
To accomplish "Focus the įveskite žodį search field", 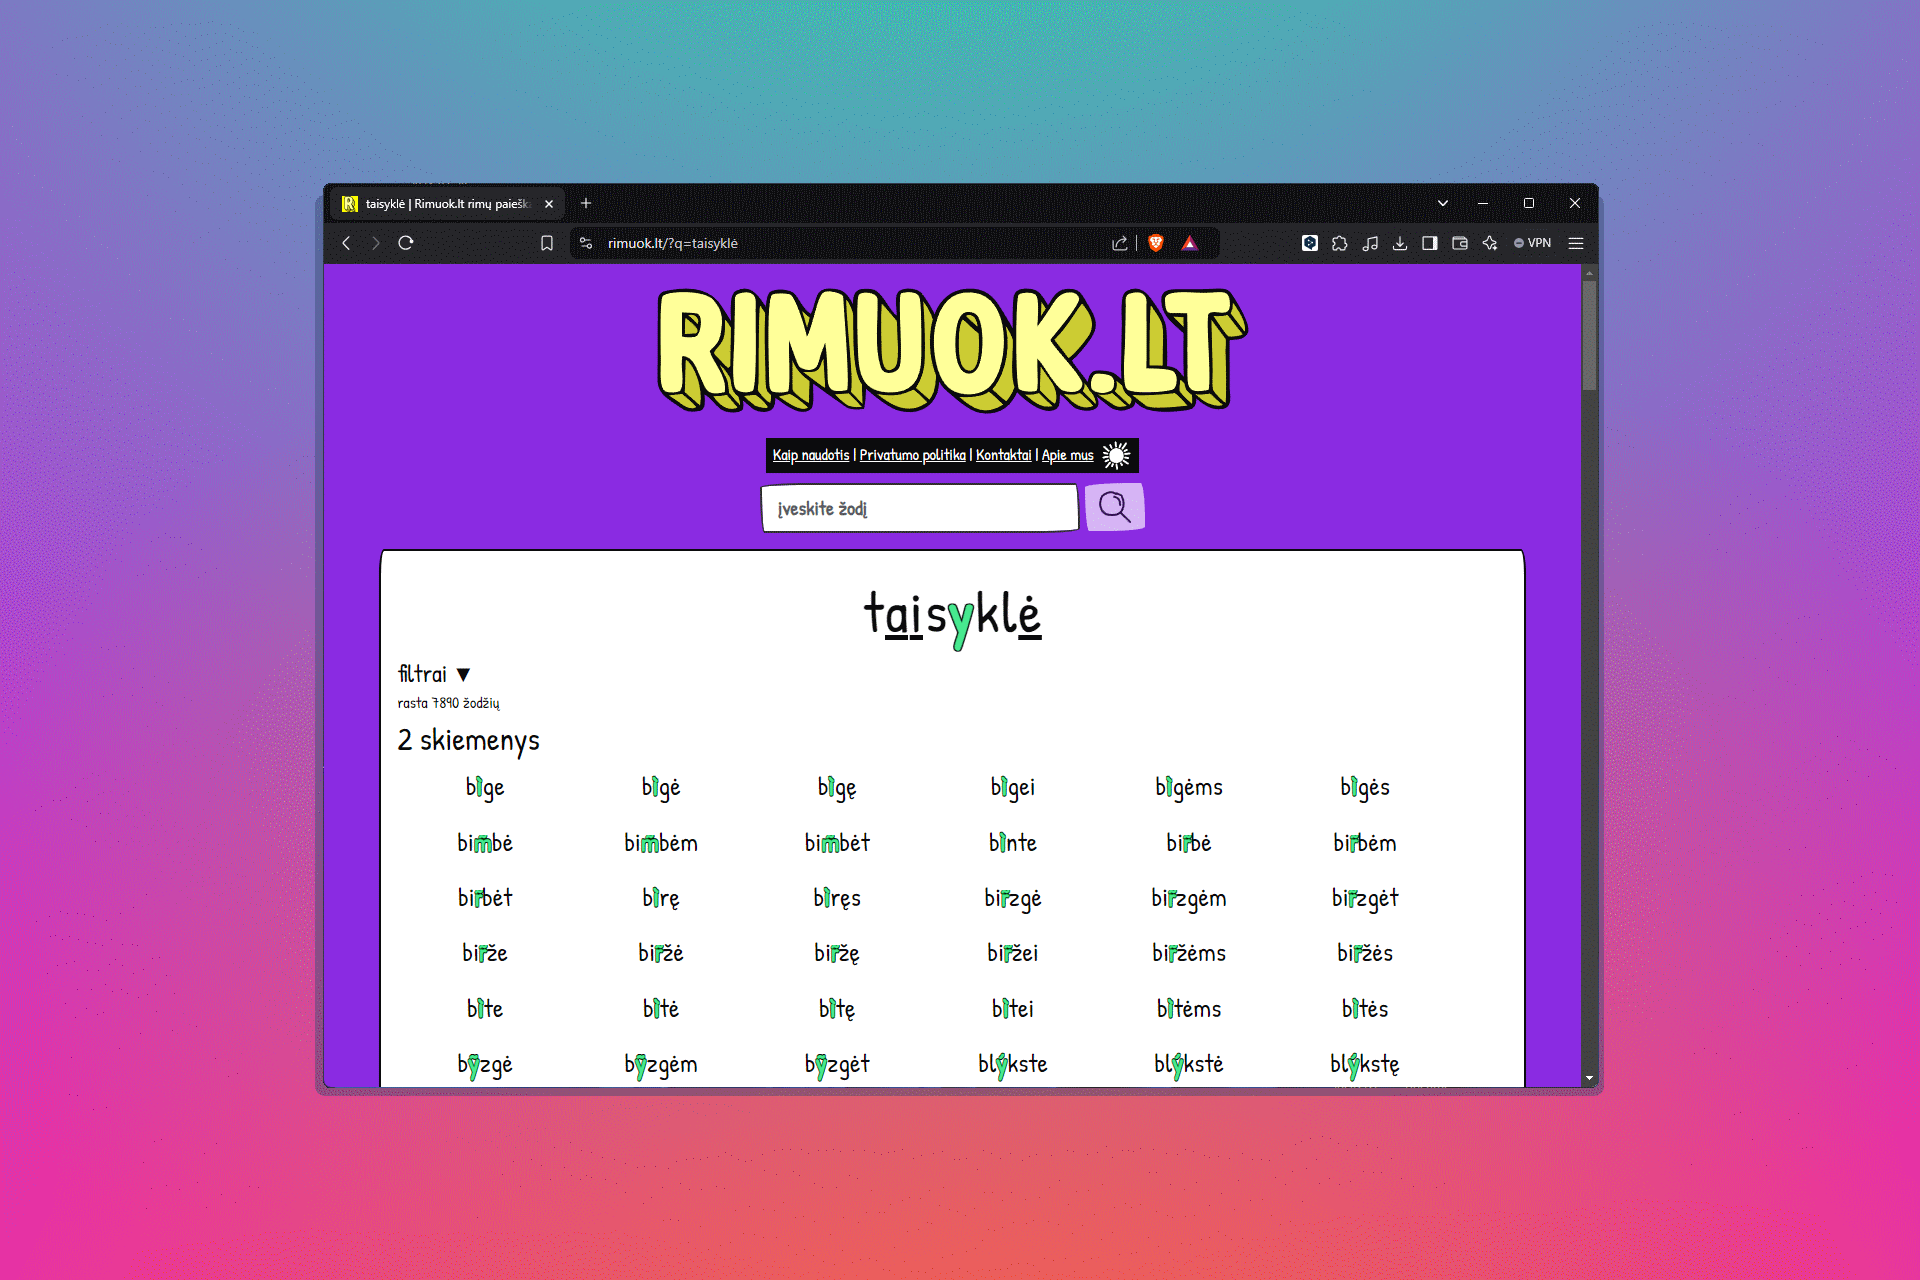I will point(919,508).
